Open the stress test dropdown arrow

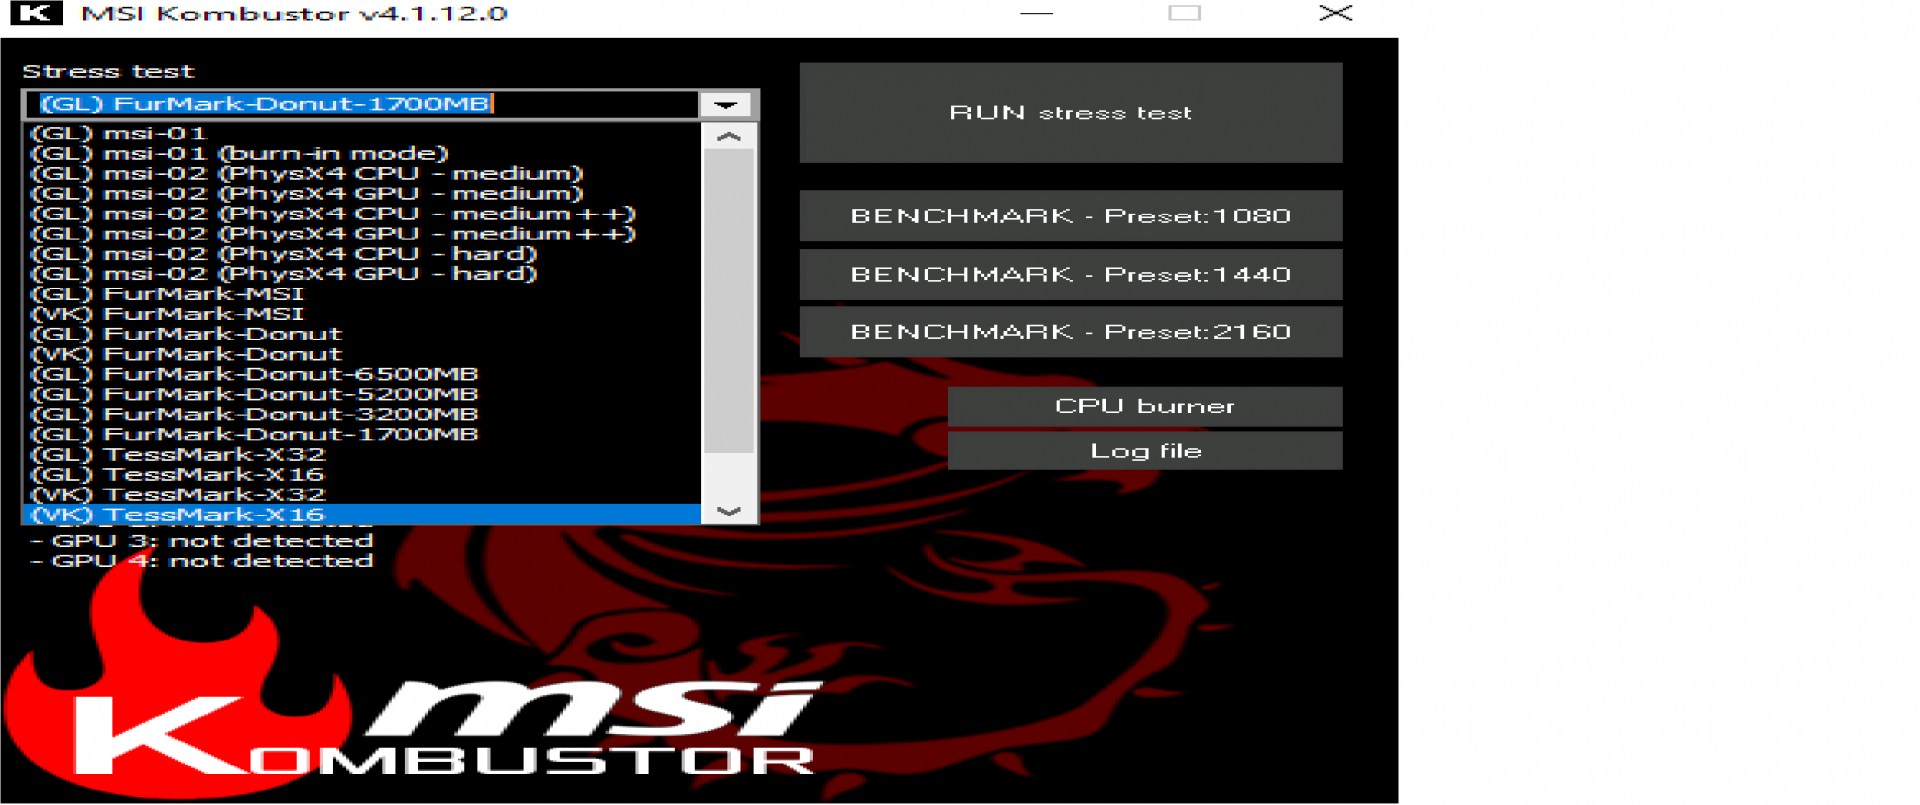tap(727, 104)
